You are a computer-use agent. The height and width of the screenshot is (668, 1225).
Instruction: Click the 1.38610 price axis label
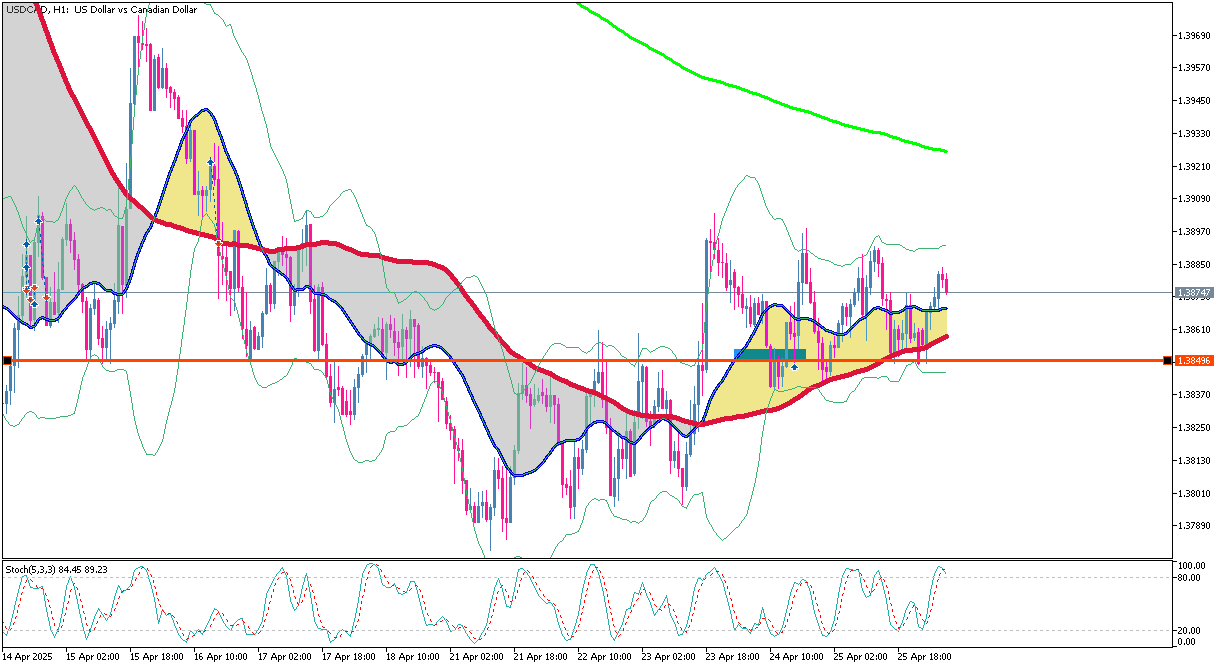1196,330
